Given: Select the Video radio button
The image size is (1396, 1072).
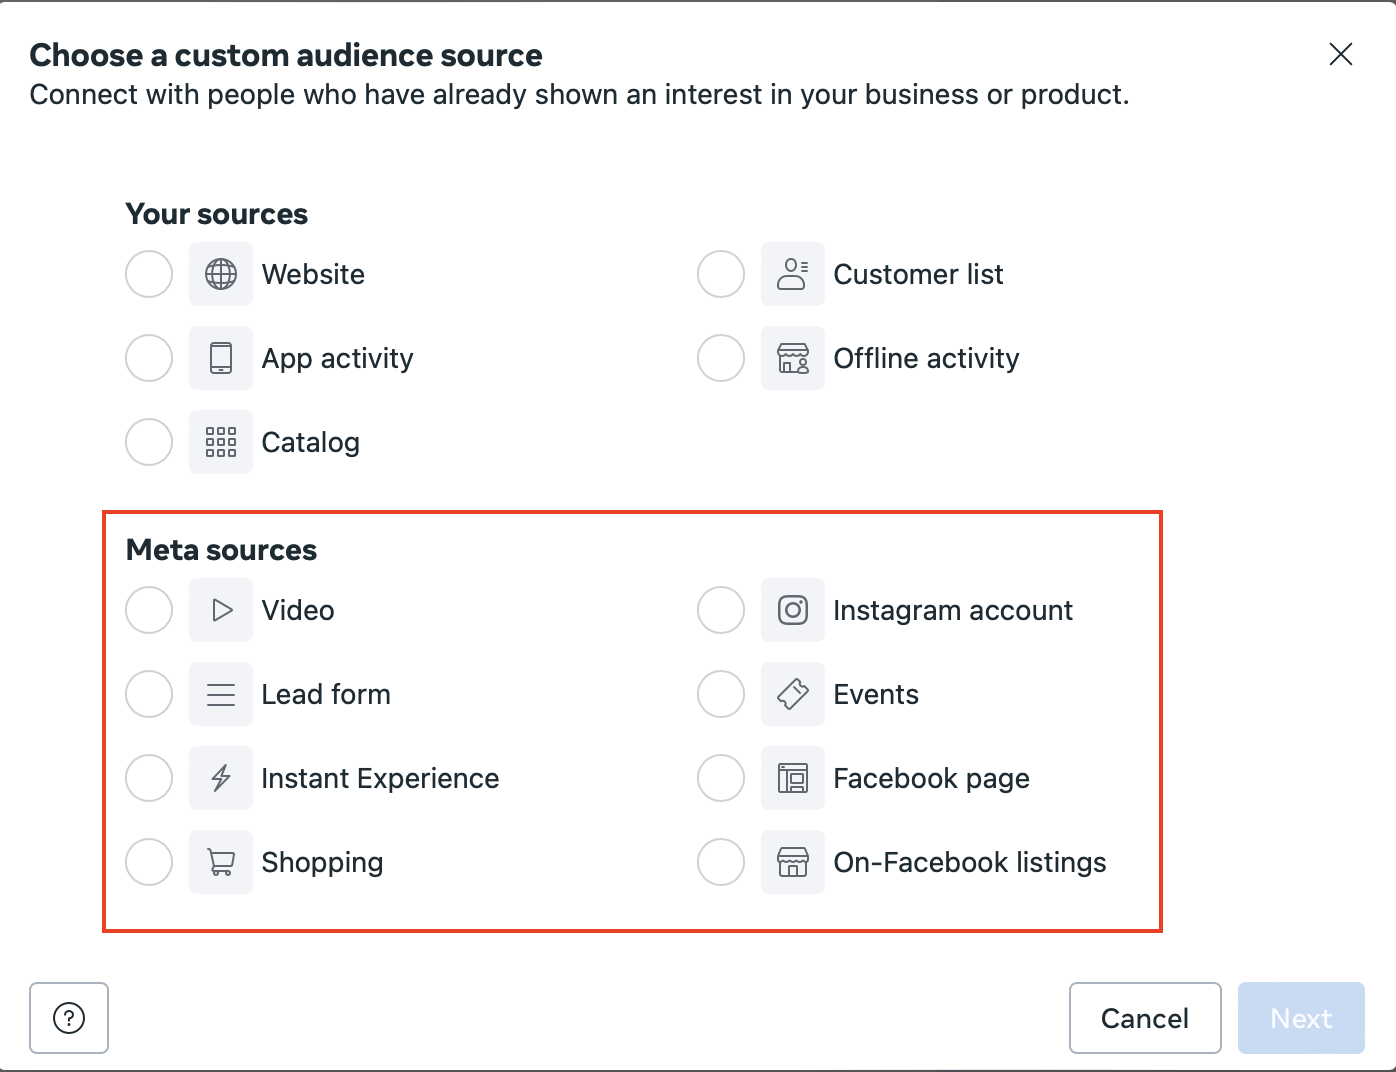Looking at the screenshot, I should pos(149,610).
